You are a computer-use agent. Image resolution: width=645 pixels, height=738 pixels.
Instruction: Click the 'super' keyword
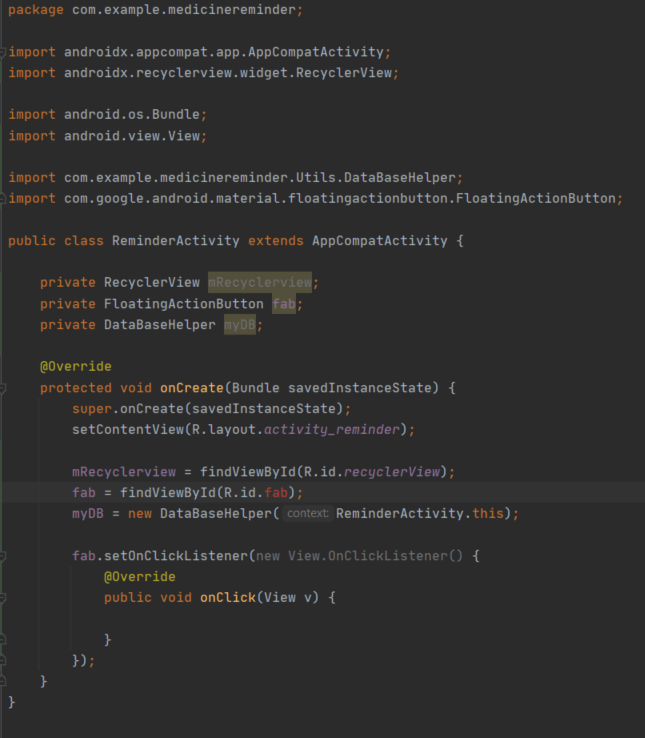coord(92,409)
